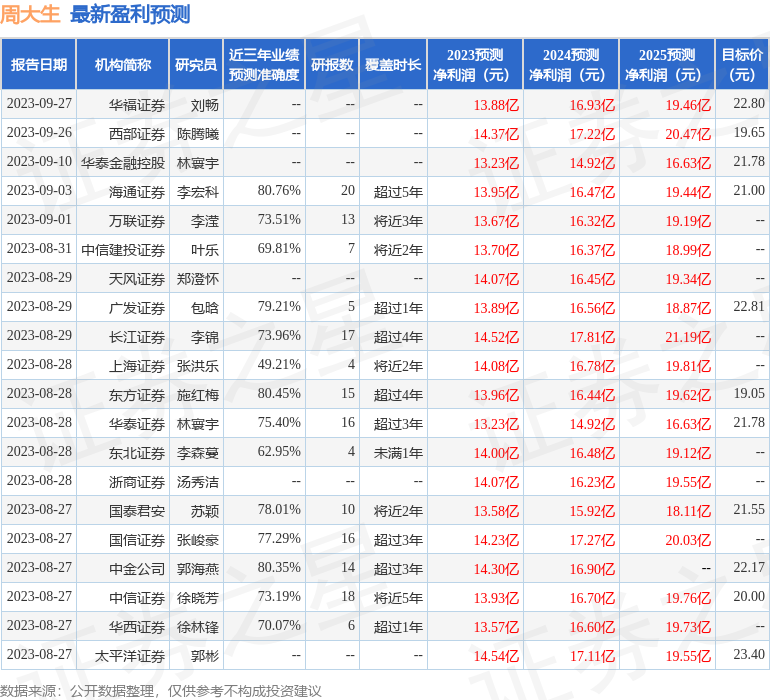Click the 周大生 title text
The image size is (770, 700).
(30, 15)
